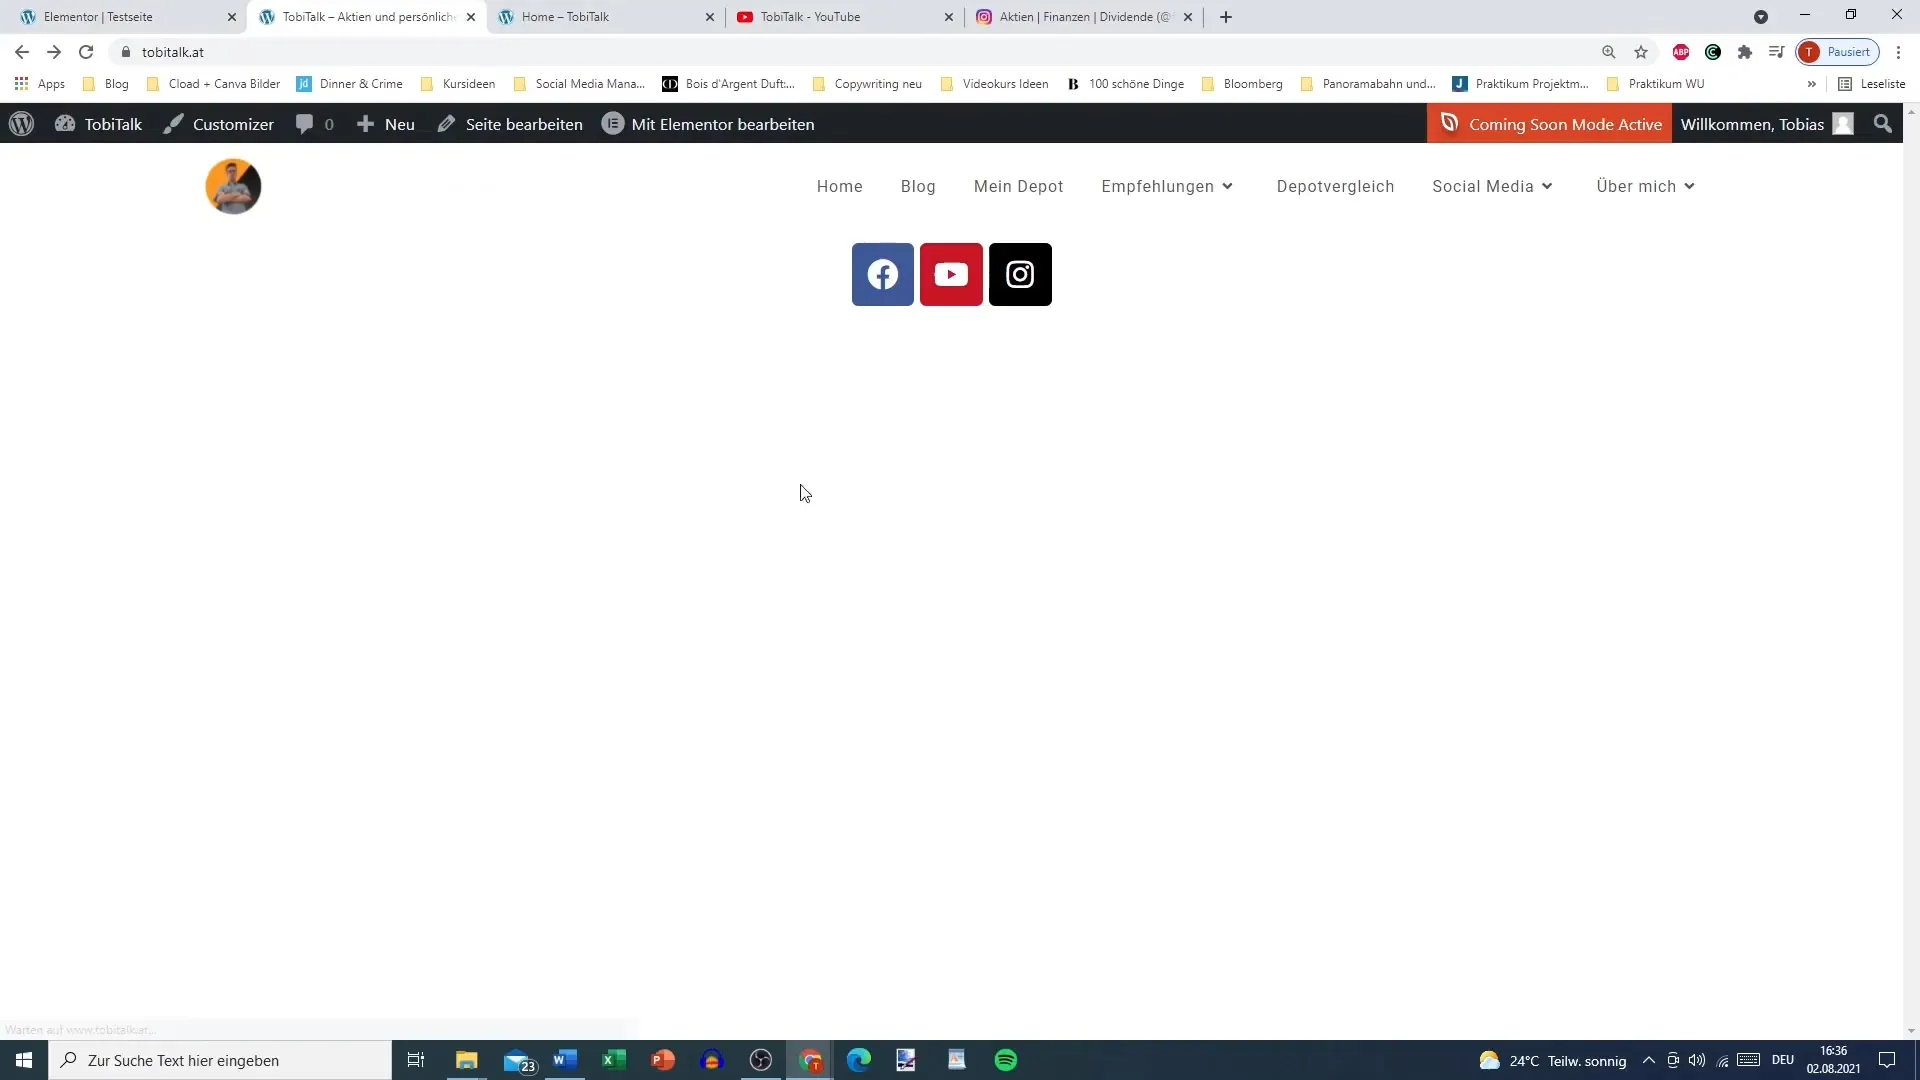Open the WordPress logo menu in admin bar

[x=21, y=124]
